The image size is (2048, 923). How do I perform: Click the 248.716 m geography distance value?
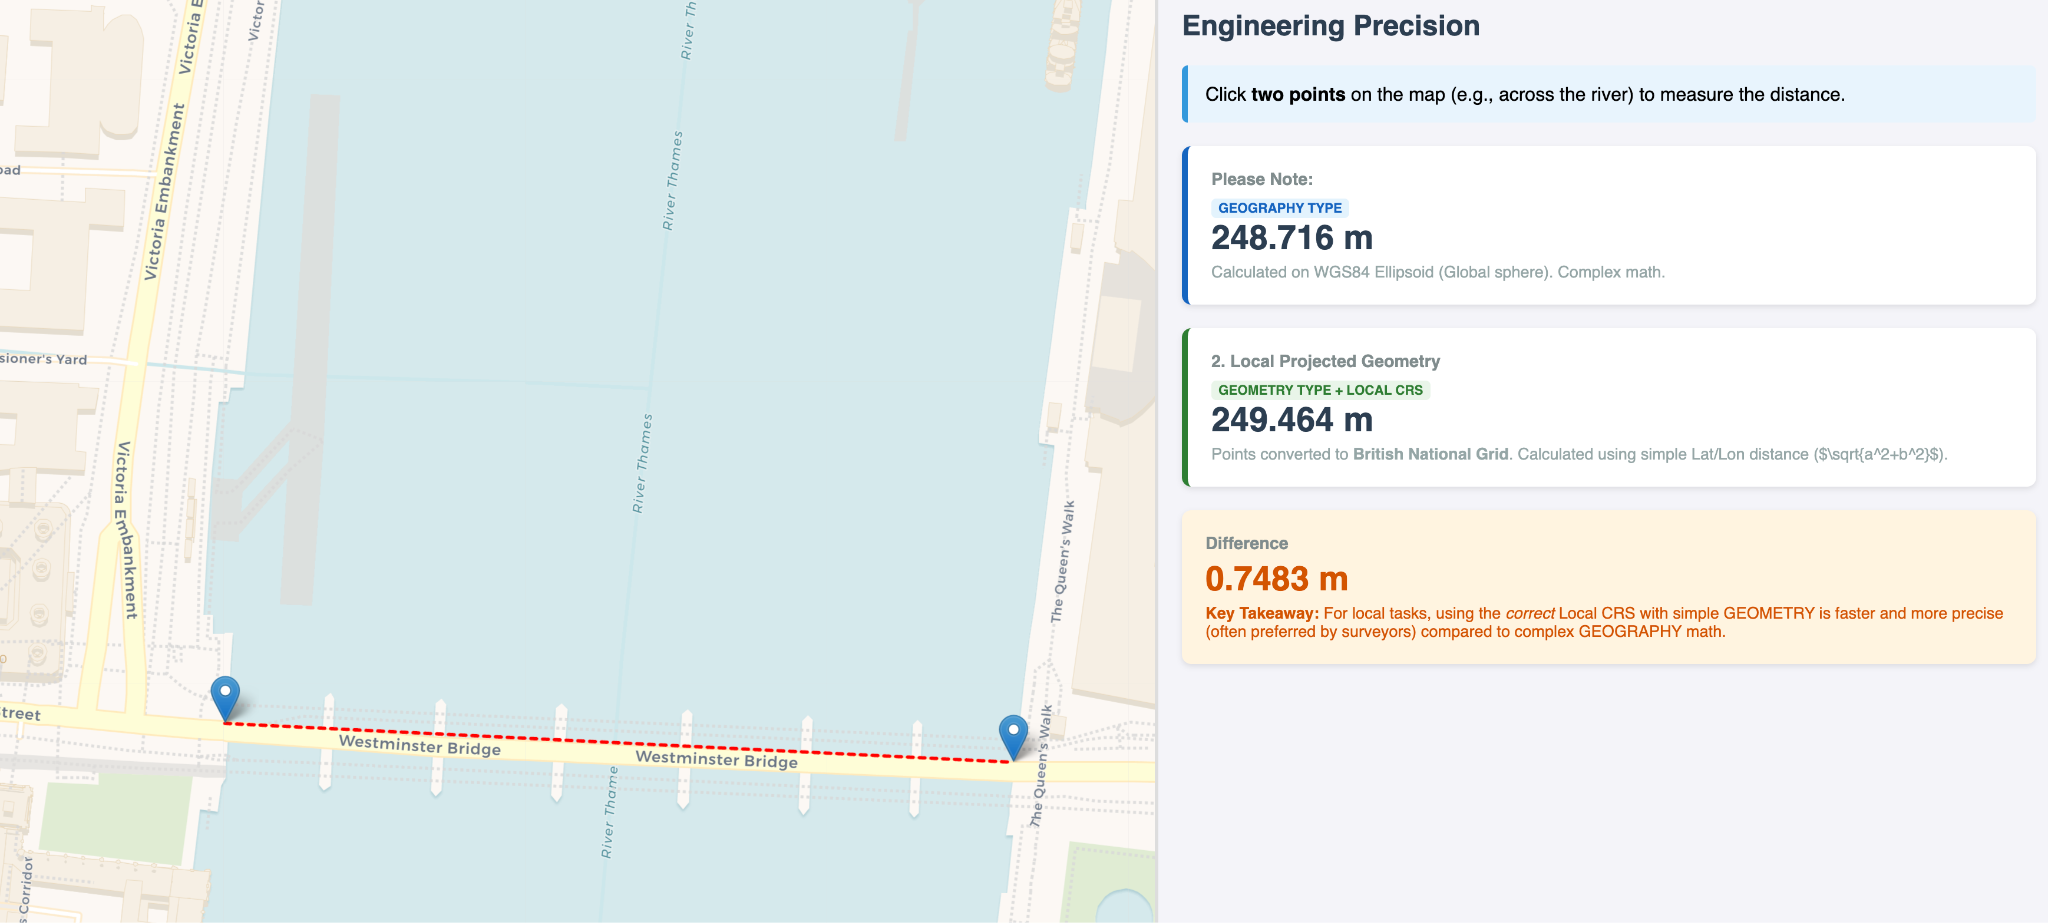1292,238
